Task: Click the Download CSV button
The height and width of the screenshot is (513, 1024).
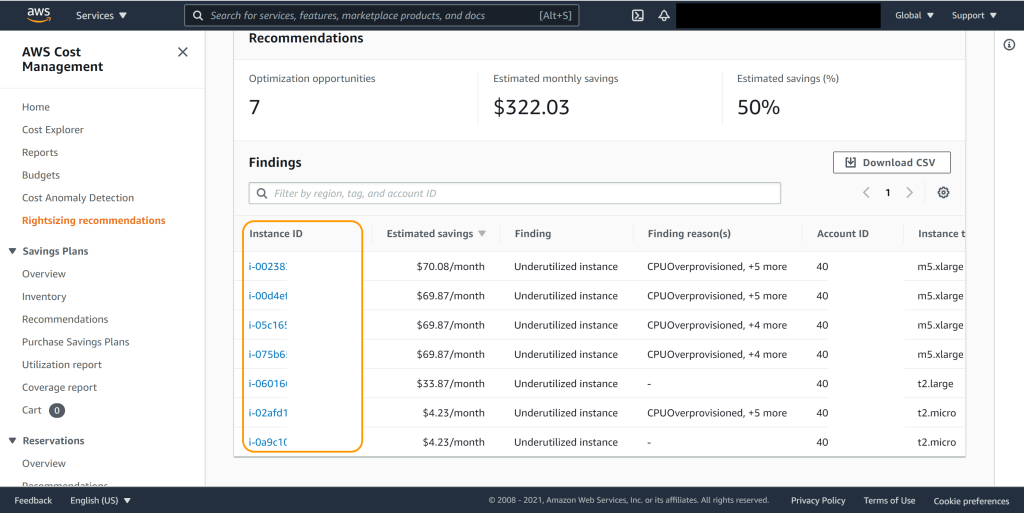Action: point(891,163)
